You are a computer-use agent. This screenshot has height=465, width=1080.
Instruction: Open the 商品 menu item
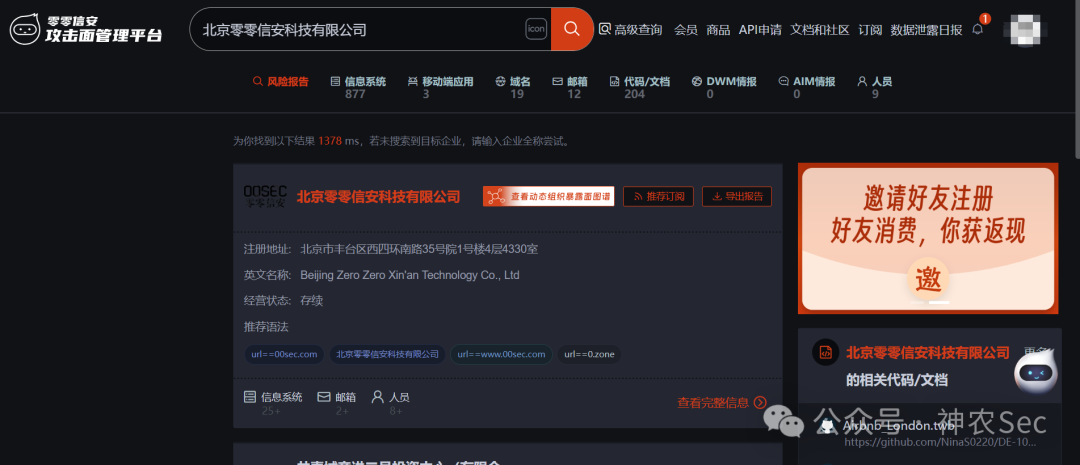coord(718,30)
